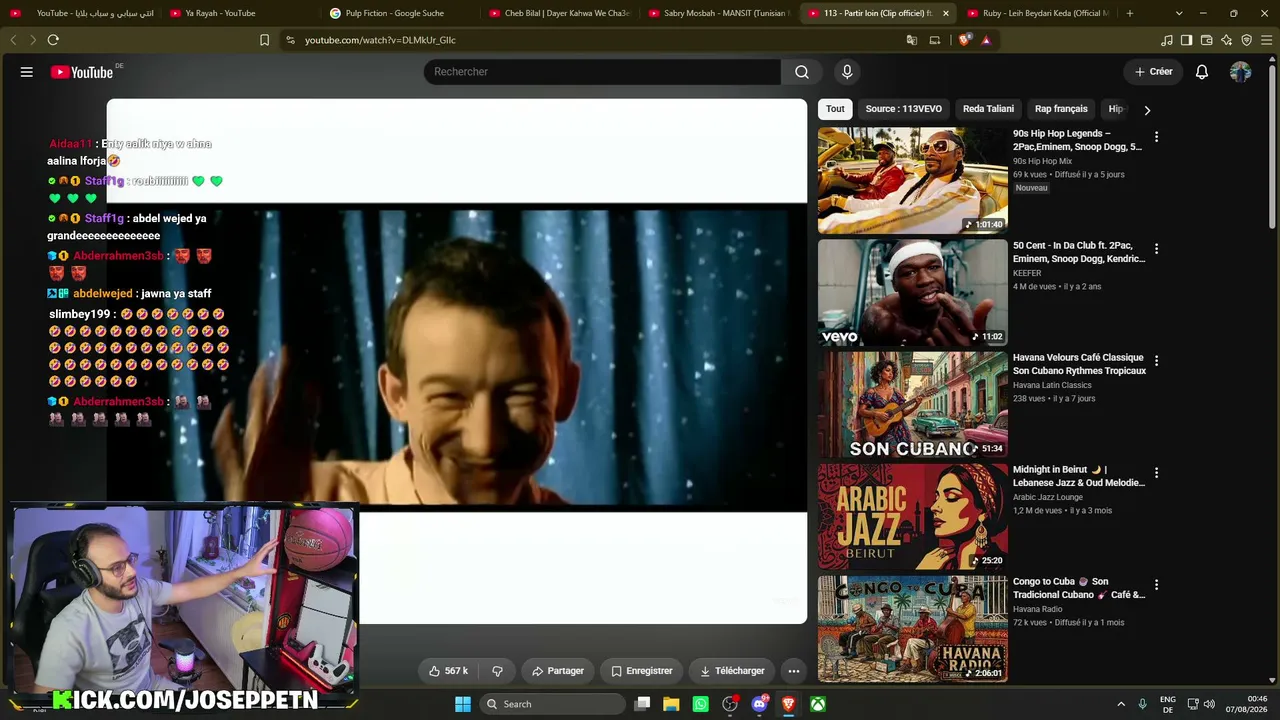
Task: Open the Midnight in Beirut video title
Action: (x=1079, y=476)
